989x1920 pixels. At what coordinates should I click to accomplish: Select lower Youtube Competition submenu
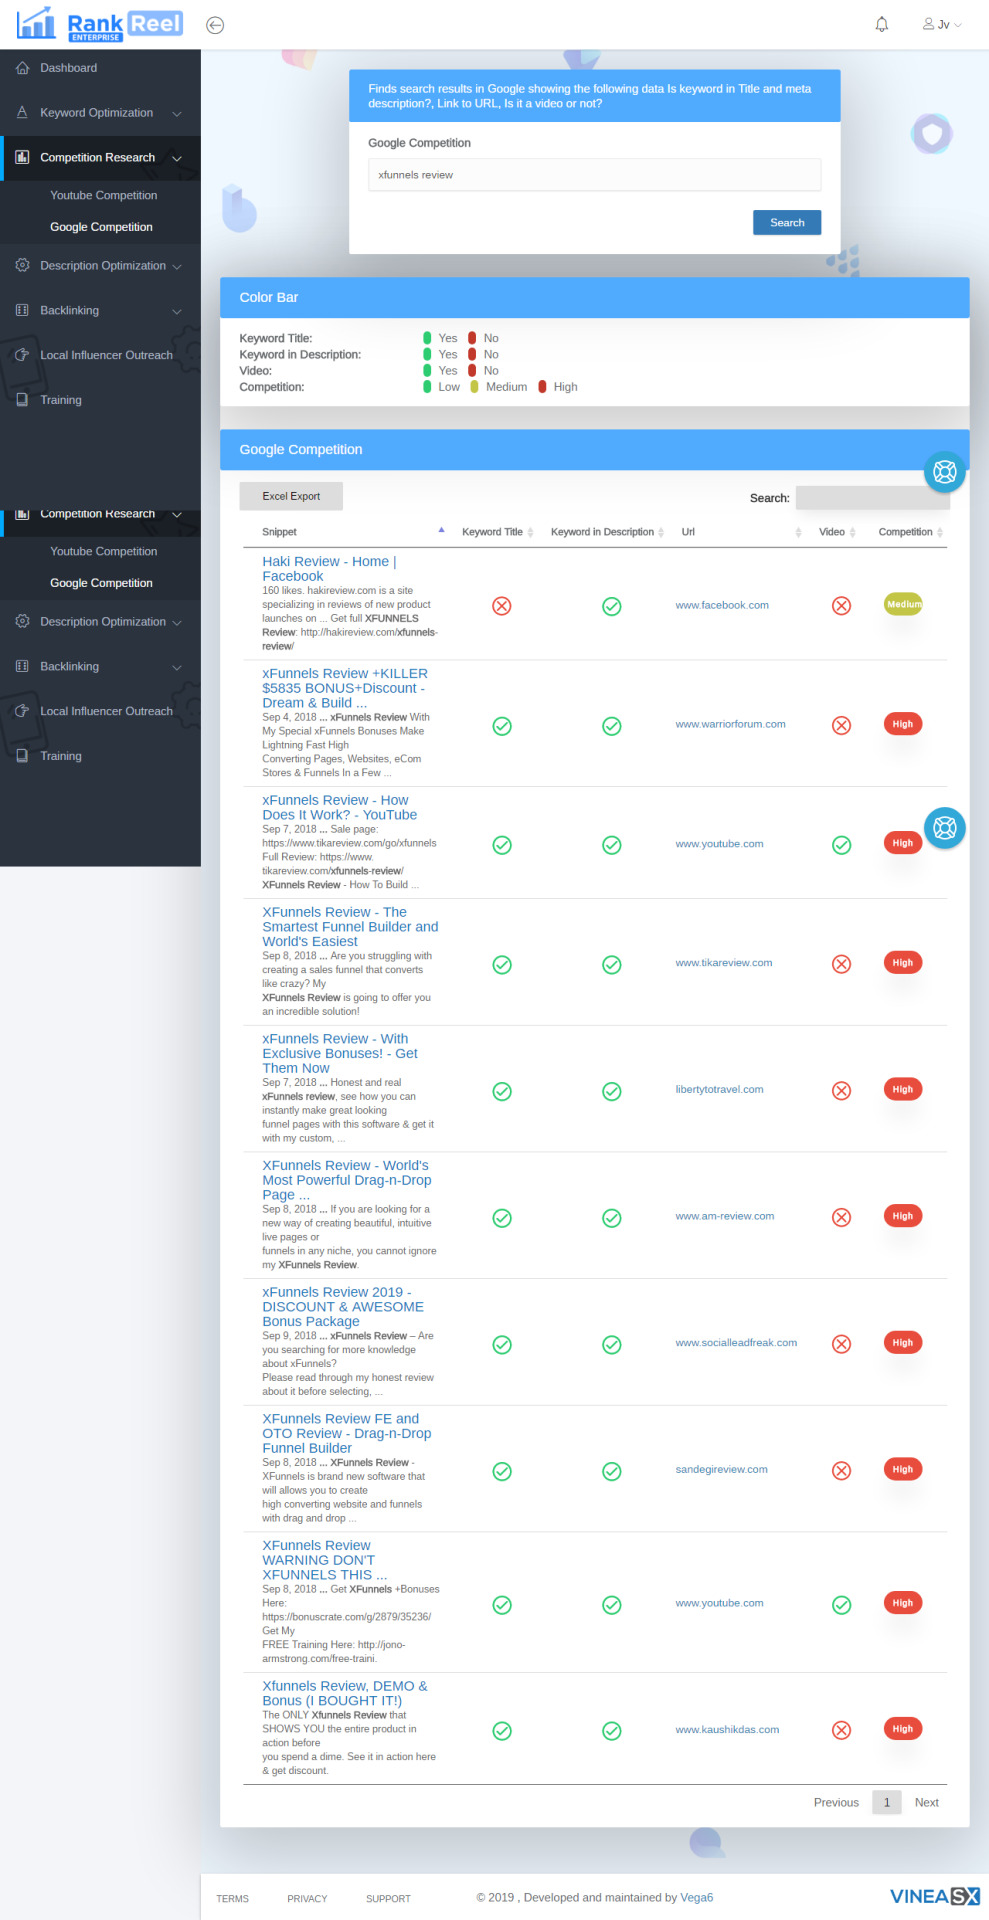104,551
